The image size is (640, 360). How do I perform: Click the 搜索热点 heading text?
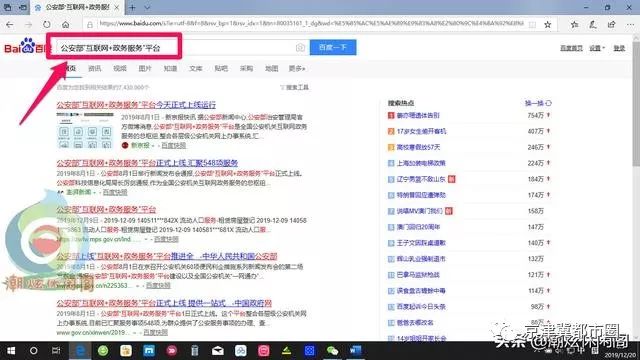400,103
